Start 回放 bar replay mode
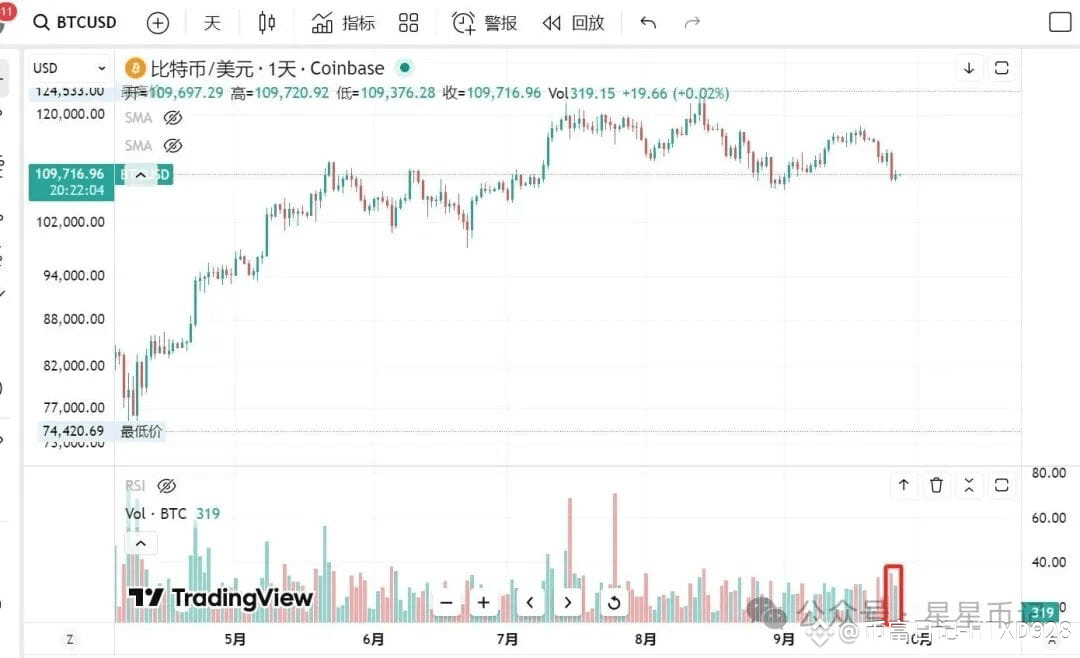This screenshot has width=1080, height=658. pos(573,23)
